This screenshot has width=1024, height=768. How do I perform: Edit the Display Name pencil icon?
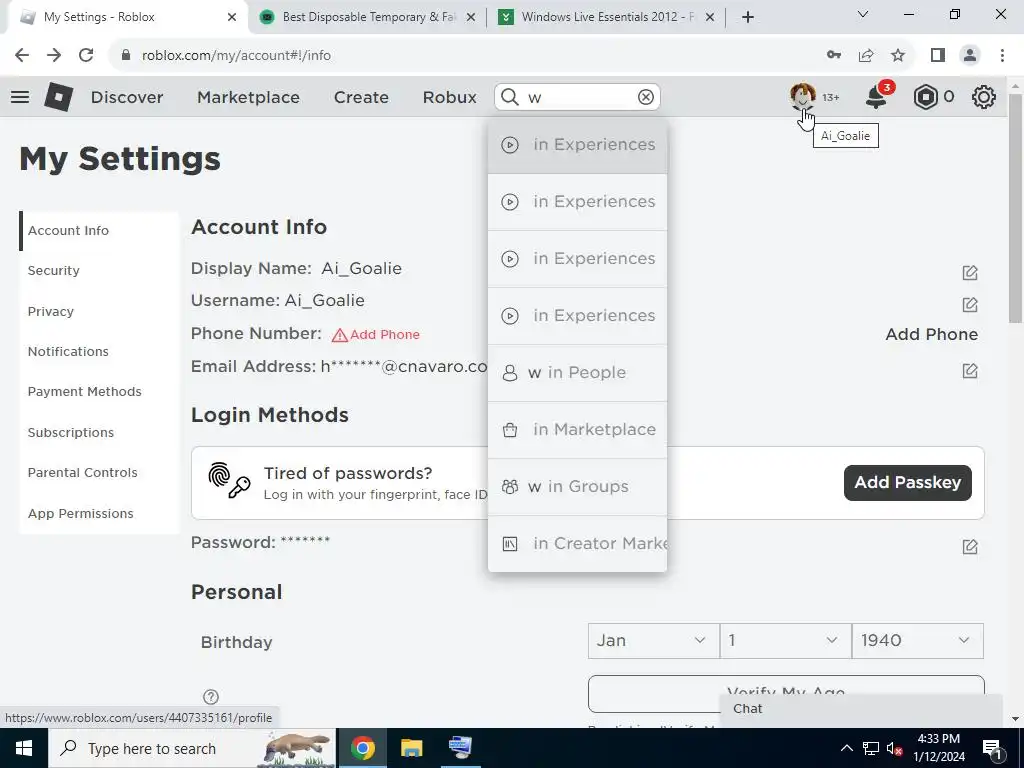click(970, 272)
